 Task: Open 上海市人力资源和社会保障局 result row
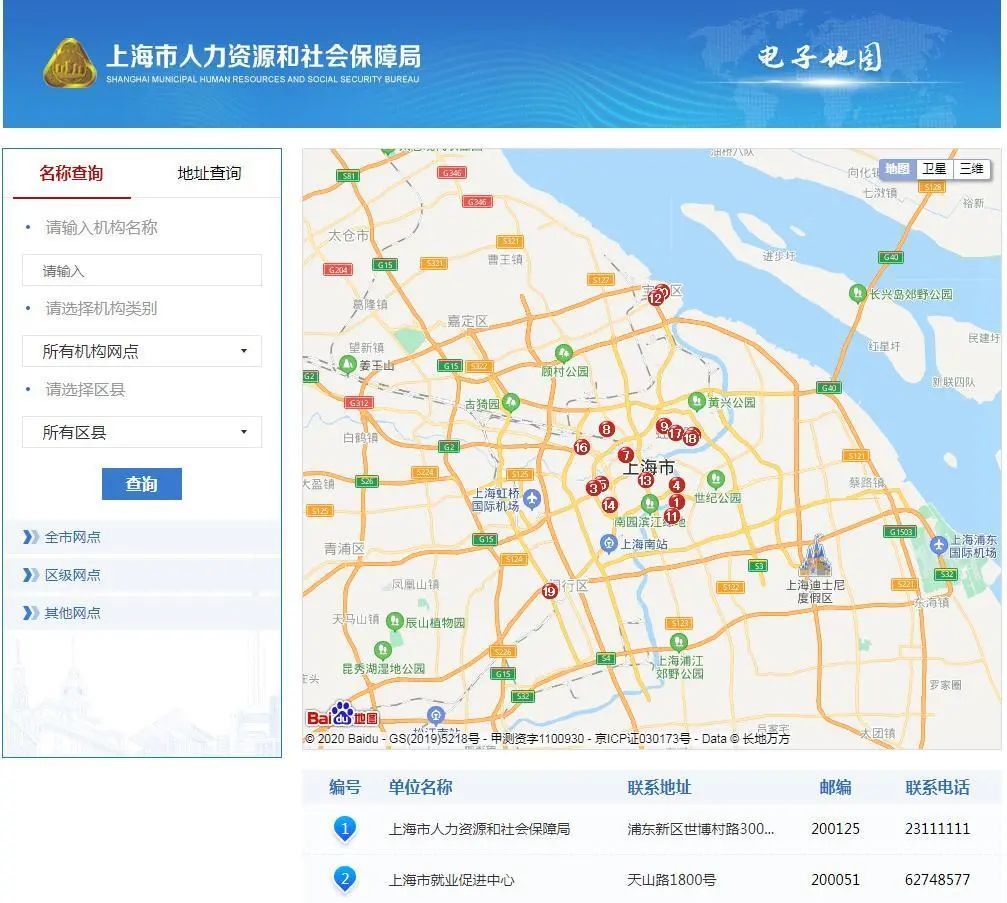coord(651,829)
